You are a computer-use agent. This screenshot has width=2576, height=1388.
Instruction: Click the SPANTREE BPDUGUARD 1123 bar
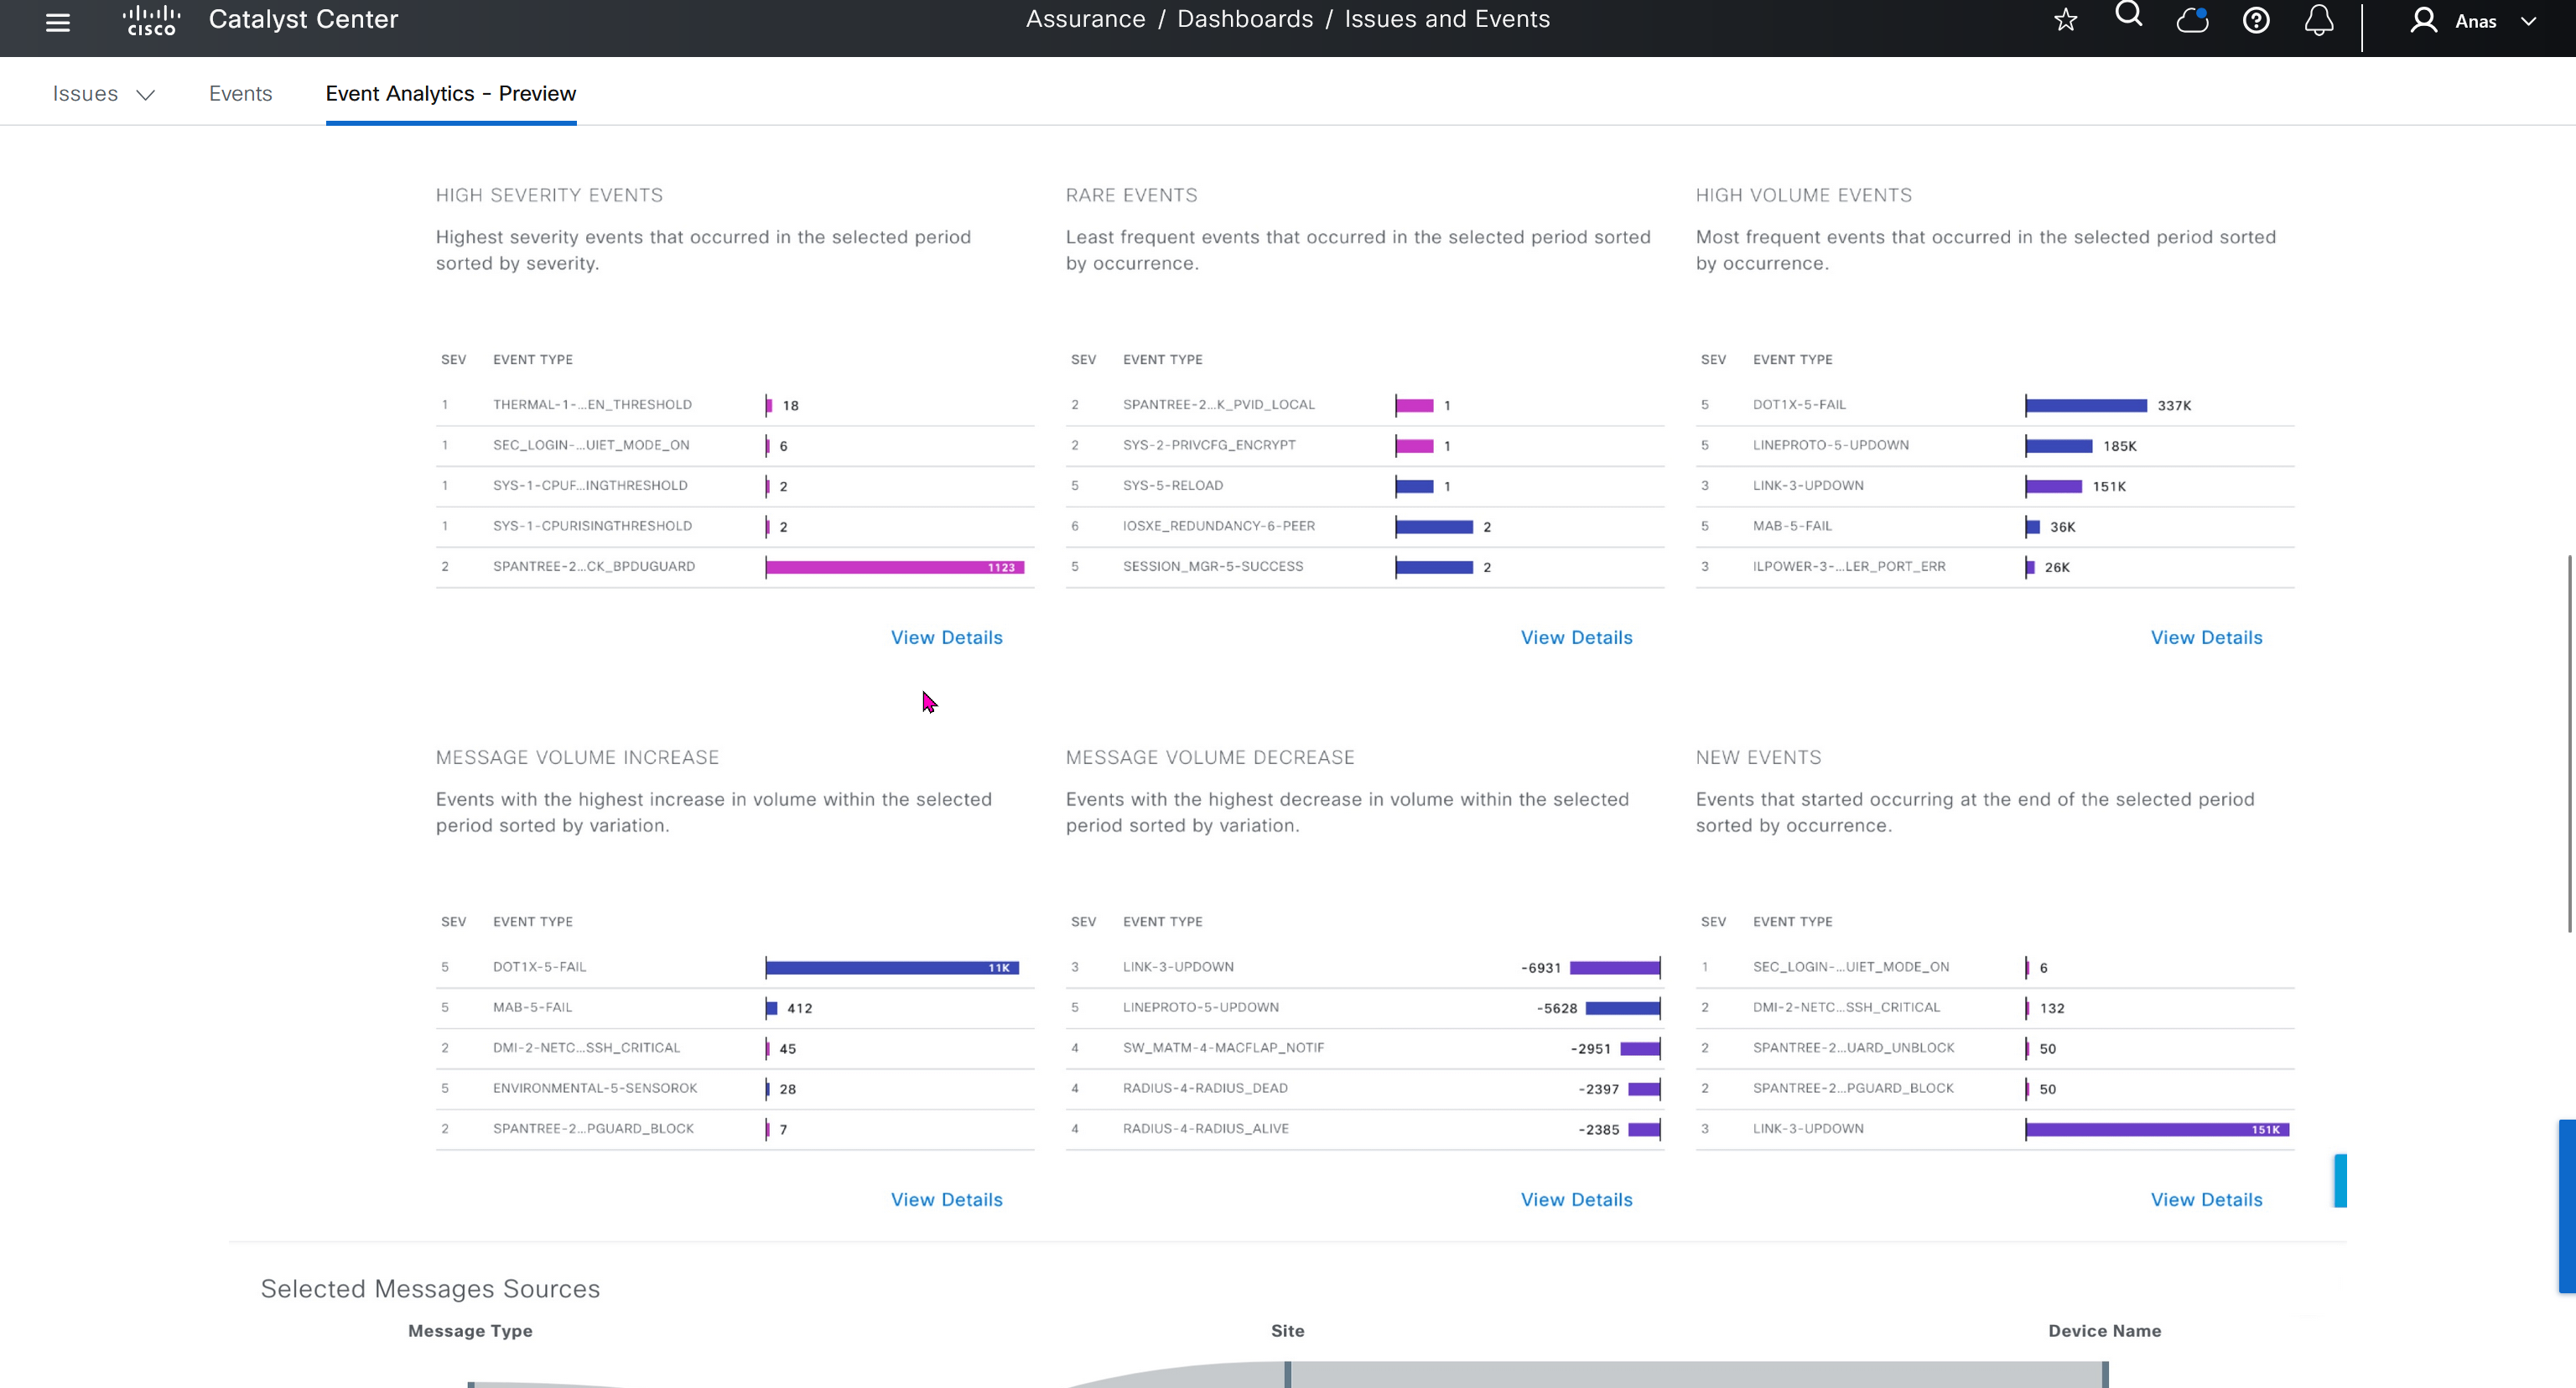pyautogui.click(x=894, y=567)
